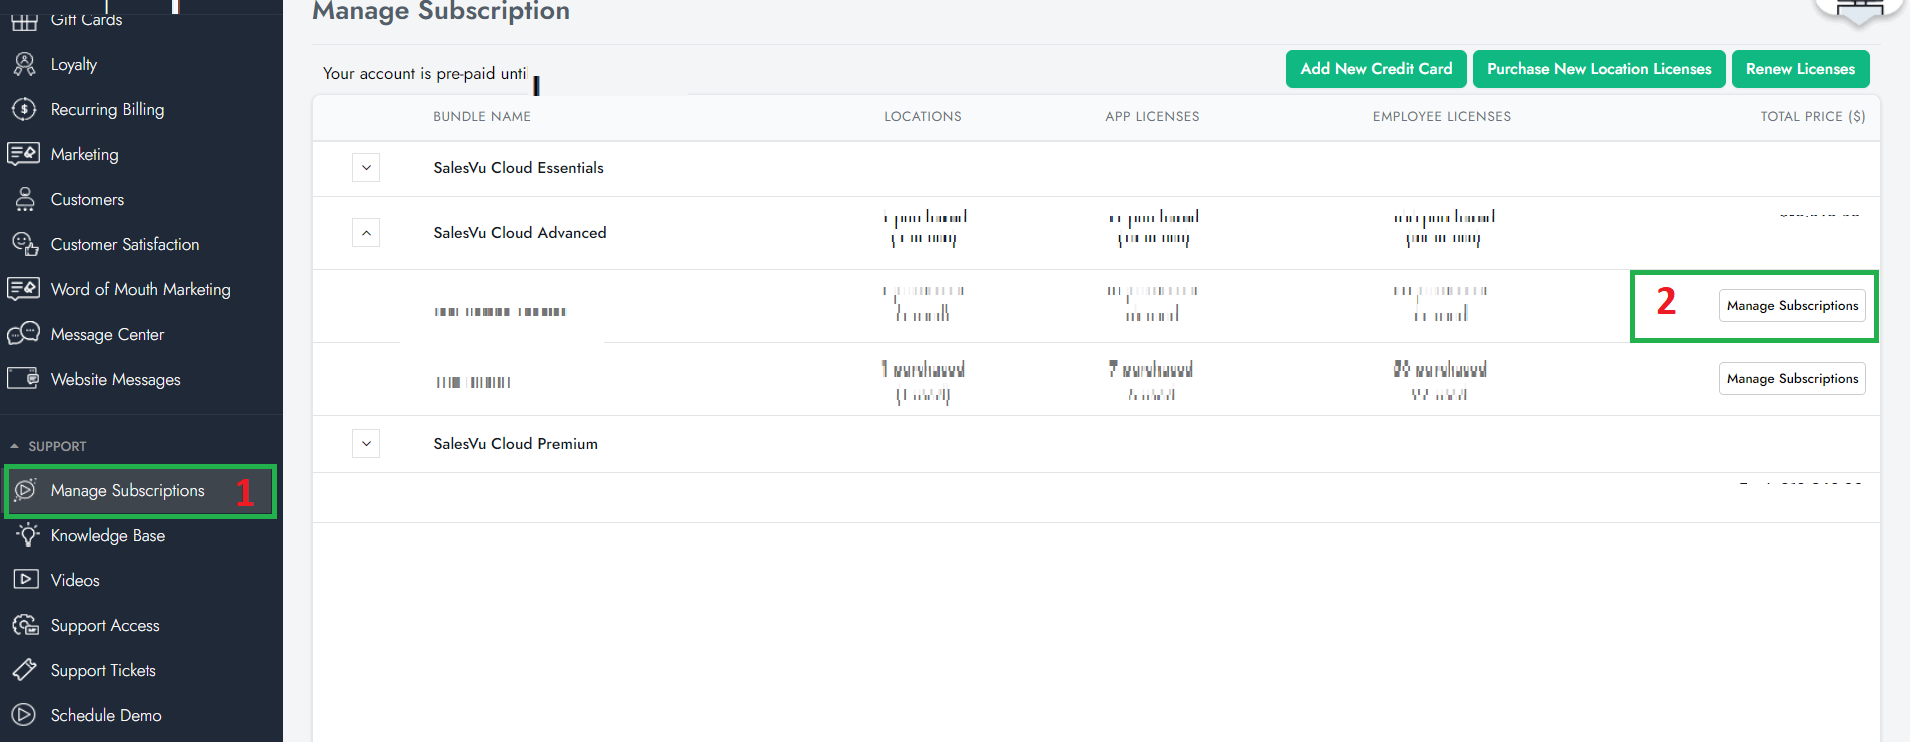Click the Support Tickets ticket icon
Image resolution: width=1910 pixels, height=742 pixels.
point(26,670)
